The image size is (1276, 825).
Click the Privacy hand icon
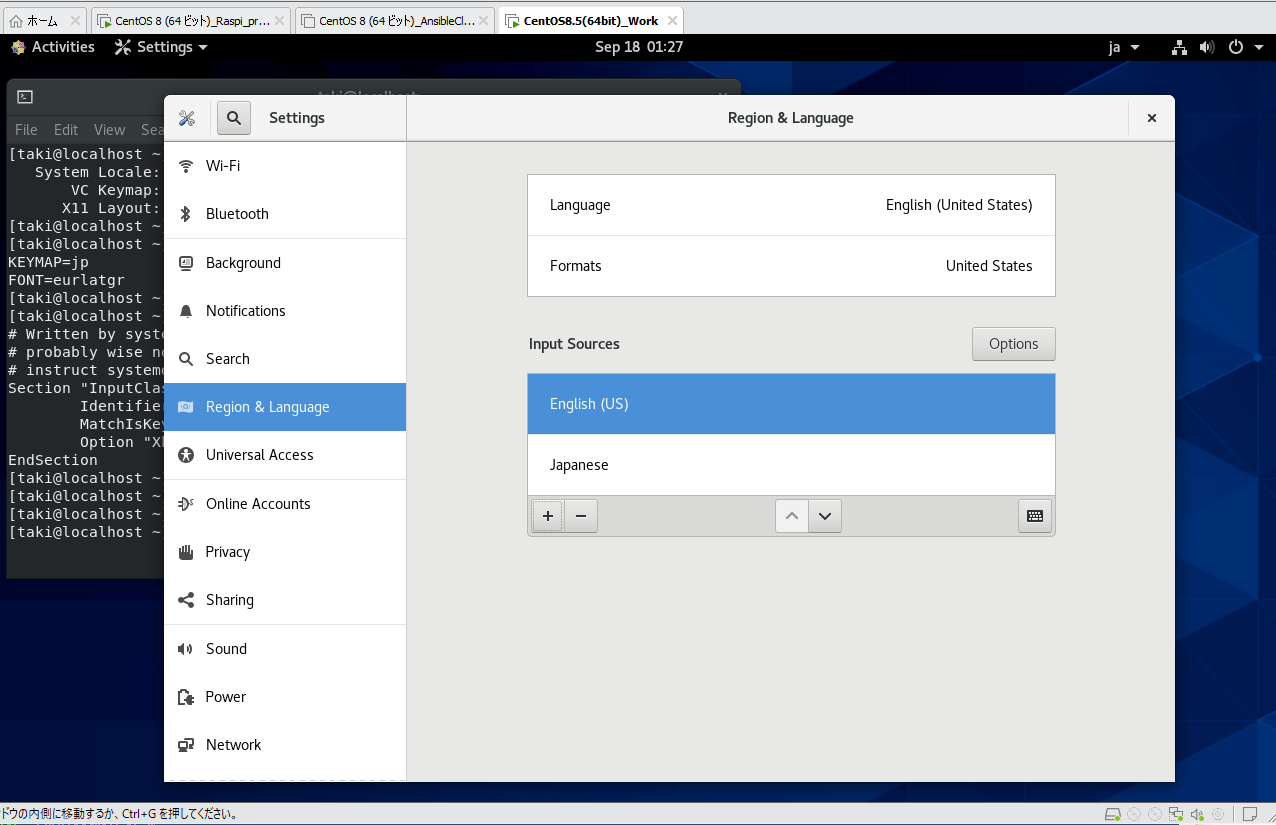(185, 552)
